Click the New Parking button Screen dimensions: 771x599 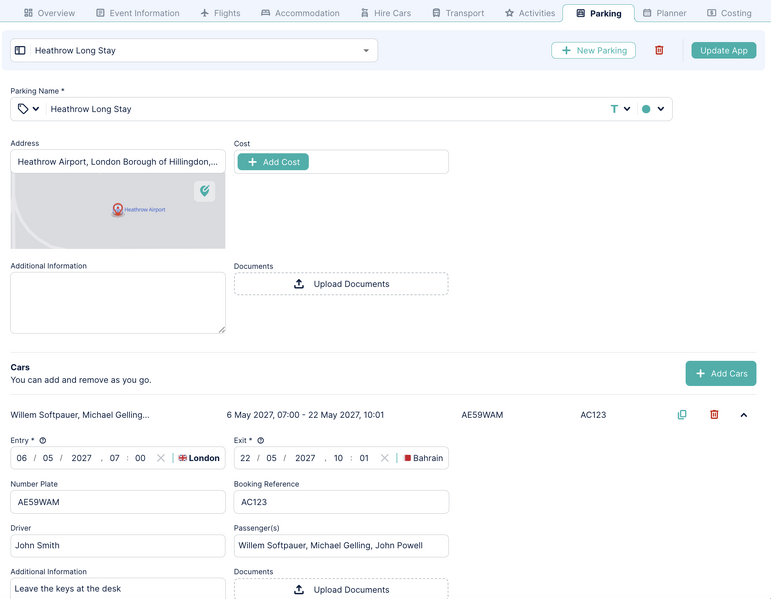593,50
